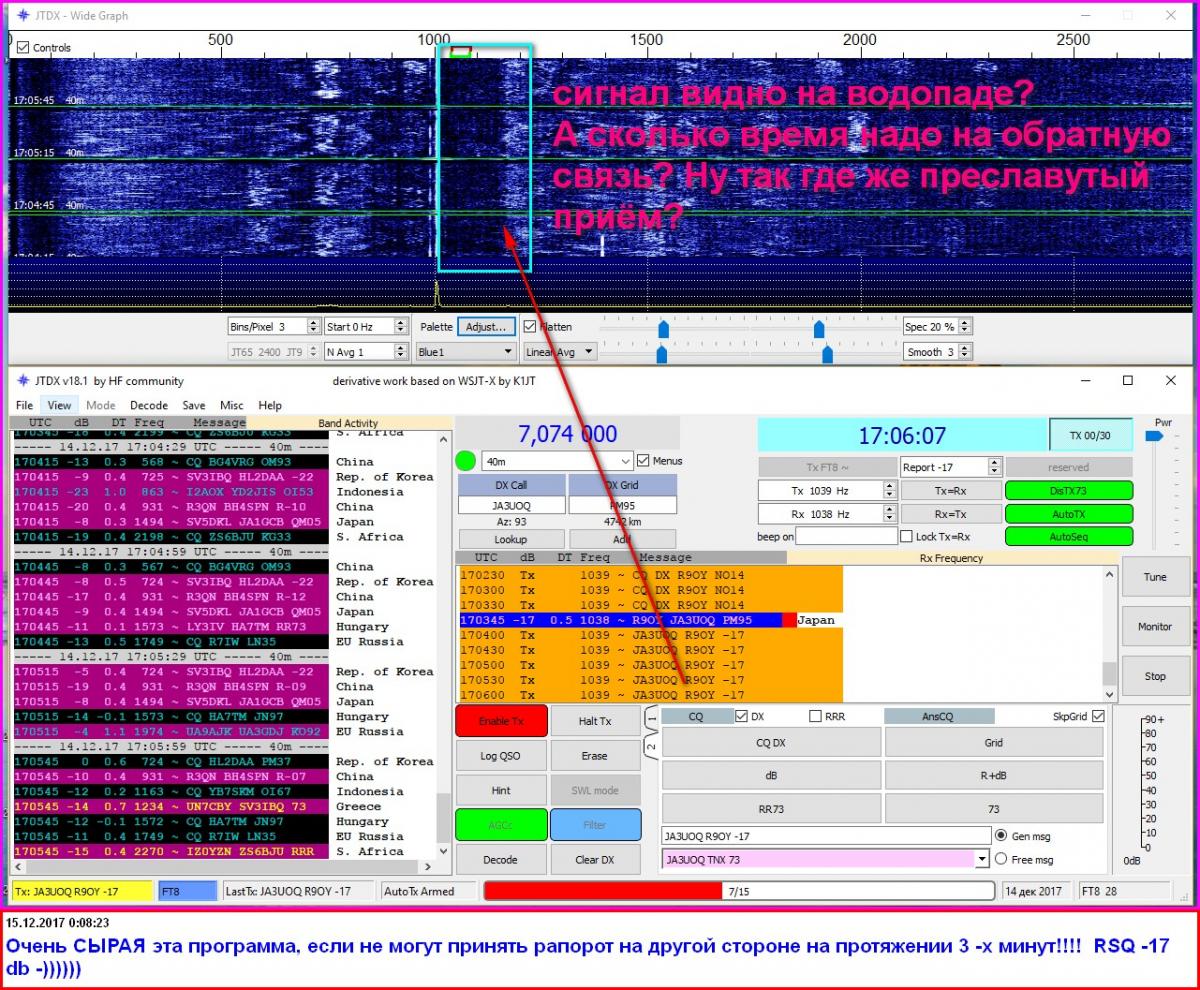The height and width of the screenshot is (990, 1200).
Task: Click the Log QSO button
Action: [501, 756]
